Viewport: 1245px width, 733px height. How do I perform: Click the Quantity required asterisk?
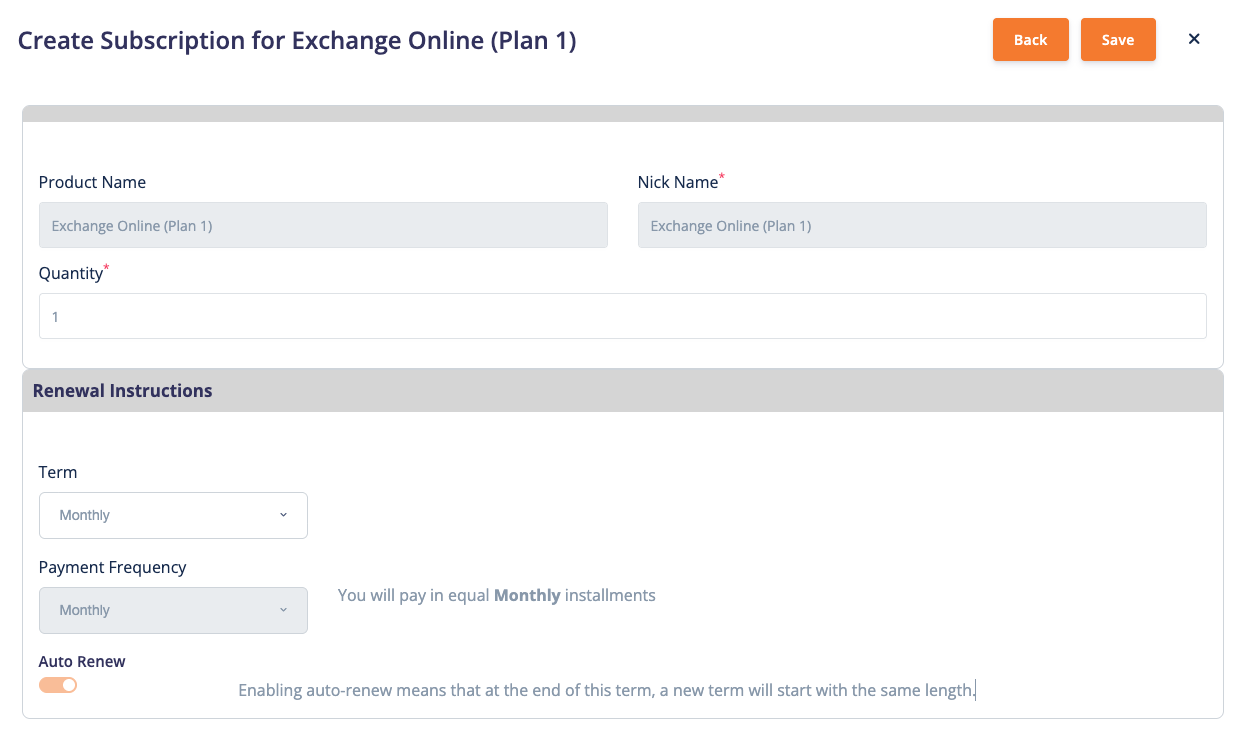coord(104,267)
